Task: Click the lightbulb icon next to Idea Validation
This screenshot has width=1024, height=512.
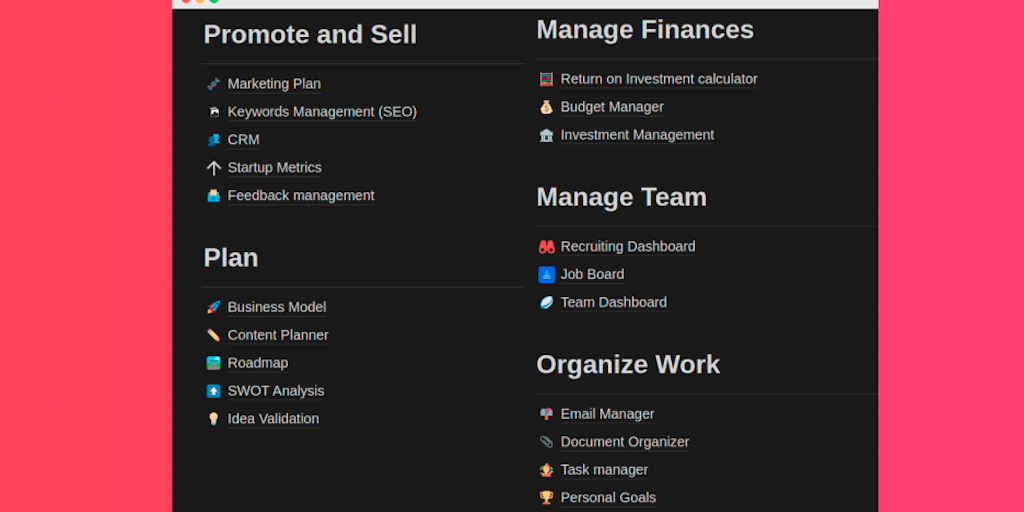Action: (x=213, y=419)
